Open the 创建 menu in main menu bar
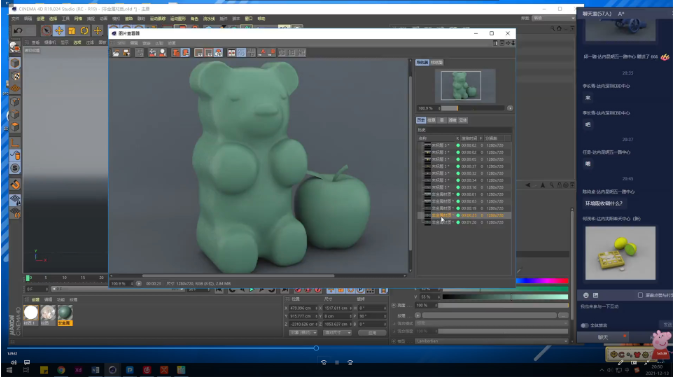Screen dimensions: 673x379 40,19
